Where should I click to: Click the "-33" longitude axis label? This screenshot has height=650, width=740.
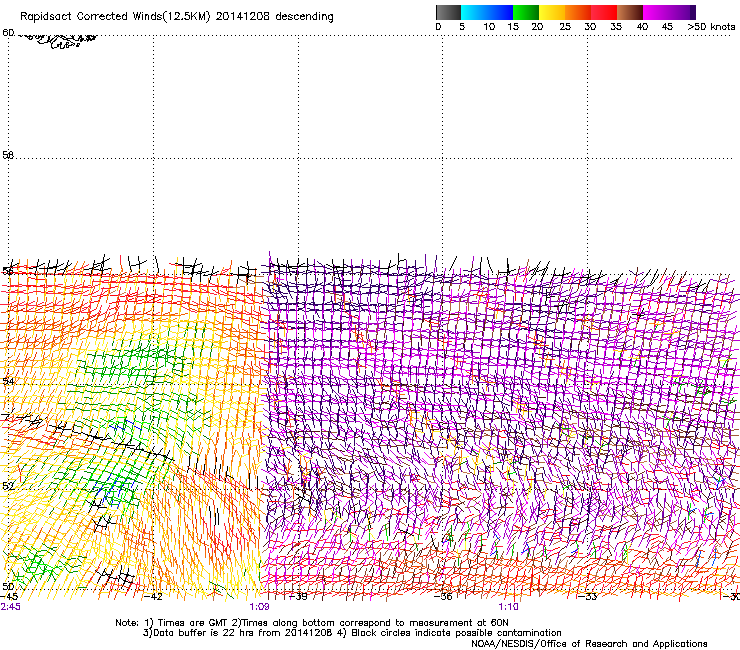click(x=587, y=597)
